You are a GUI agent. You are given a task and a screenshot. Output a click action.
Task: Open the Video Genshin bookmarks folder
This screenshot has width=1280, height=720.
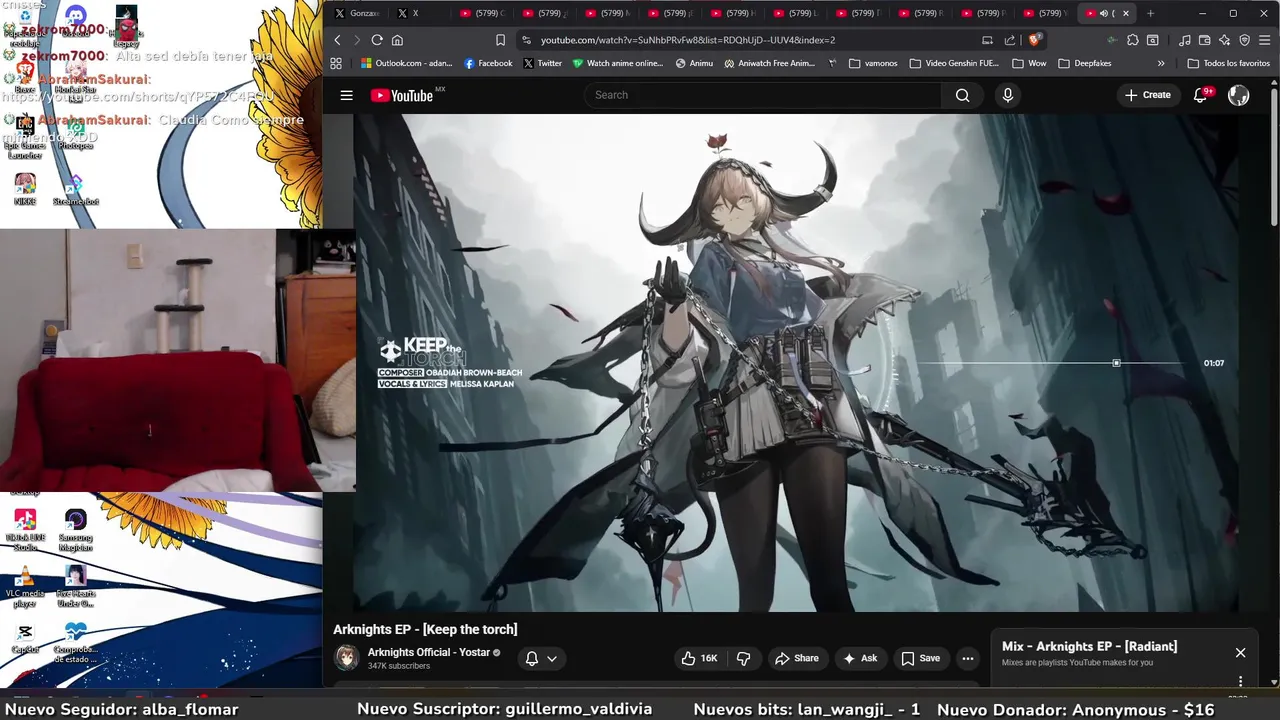click(954, 63)
